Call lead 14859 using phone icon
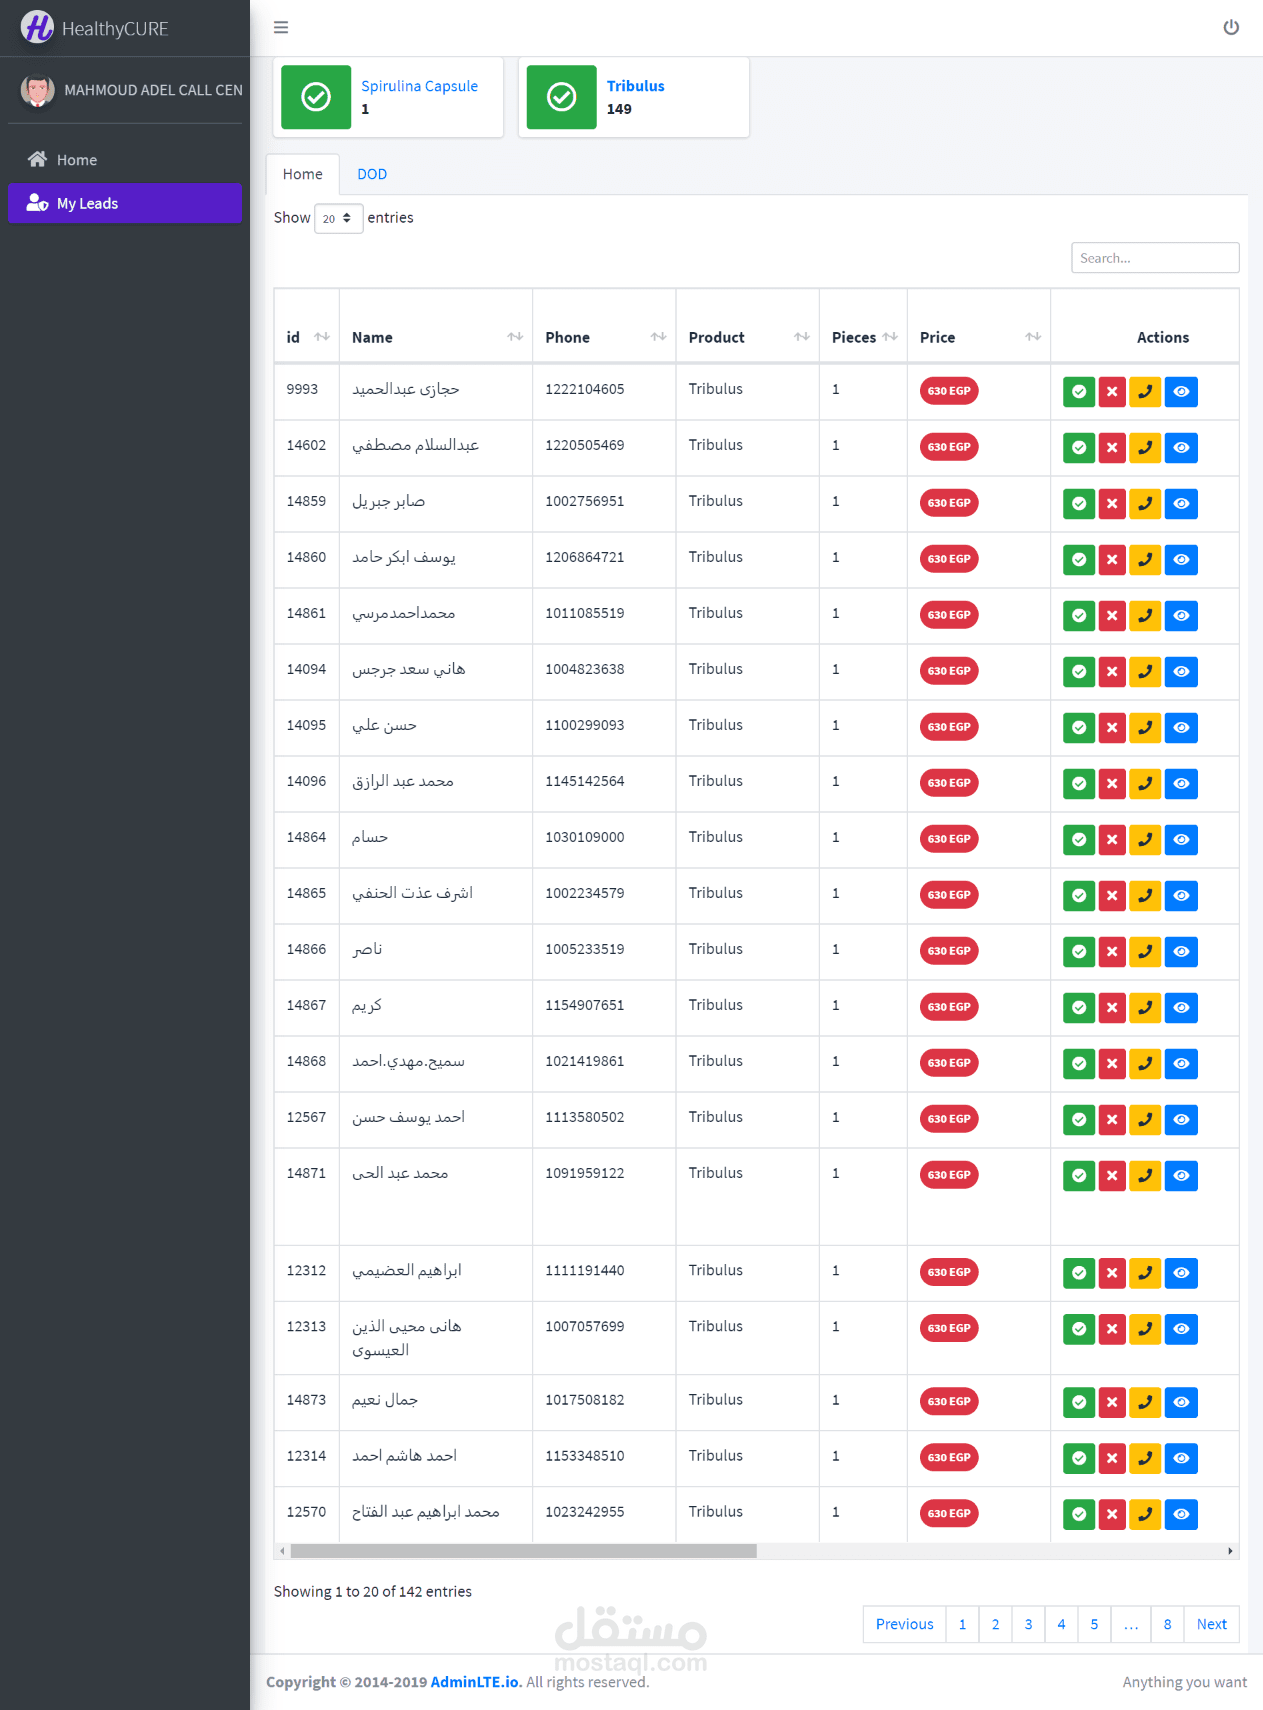 tap(1145, 503)
